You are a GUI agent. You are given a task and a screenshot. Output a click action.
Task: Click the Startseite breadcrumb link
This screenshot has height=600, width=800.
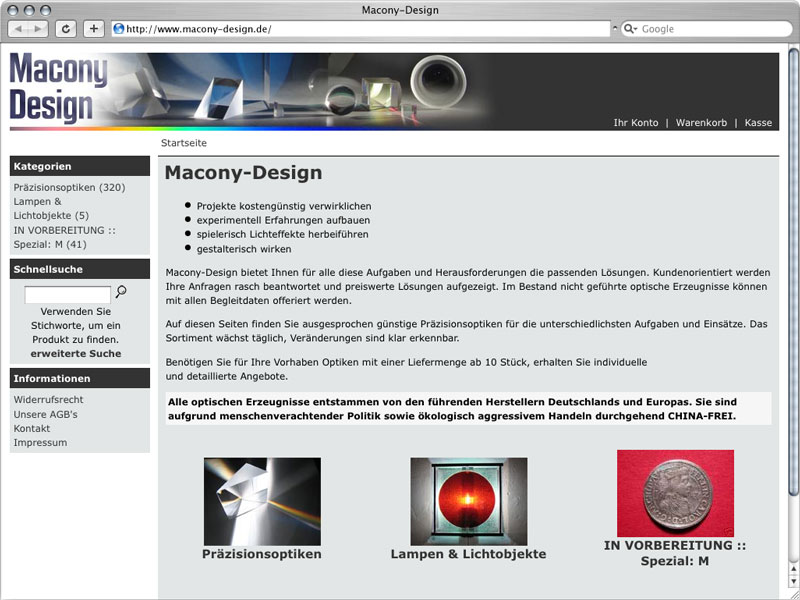(184, 143)
